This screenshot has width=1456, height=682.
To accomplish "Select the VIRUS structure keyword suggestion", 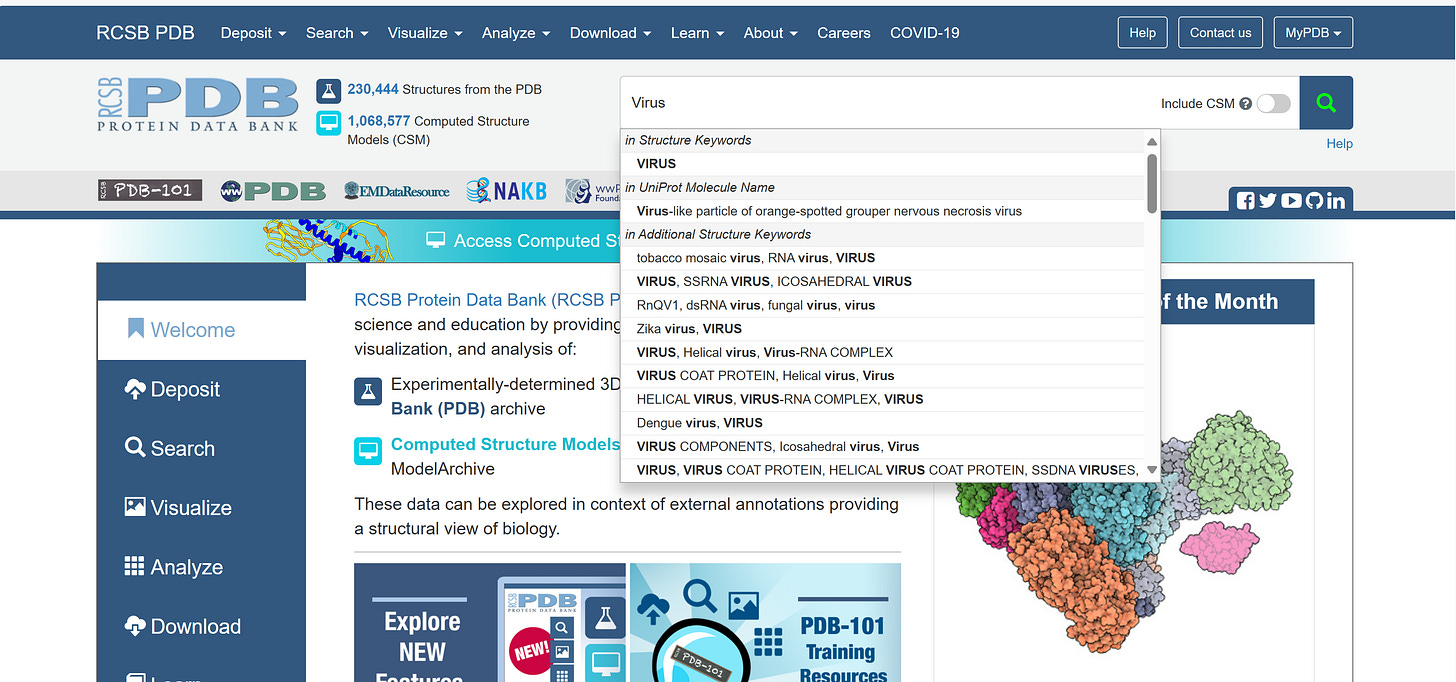I will [x=883, y=163].
